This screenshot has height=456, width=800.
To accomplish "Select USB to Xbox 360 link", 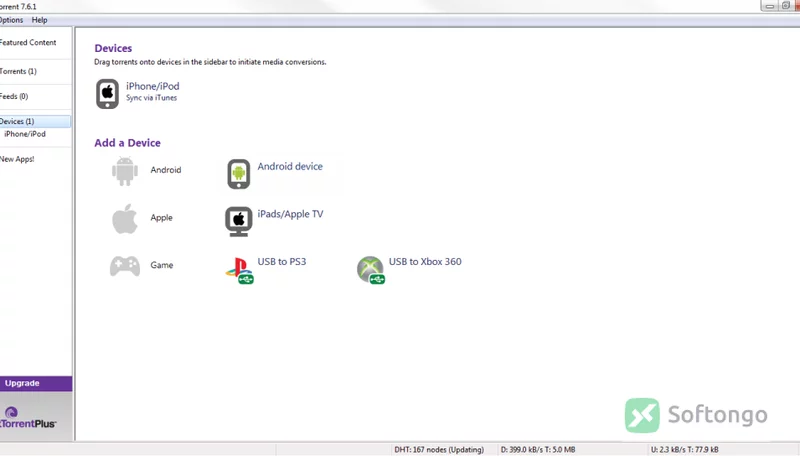I will 425,262.
